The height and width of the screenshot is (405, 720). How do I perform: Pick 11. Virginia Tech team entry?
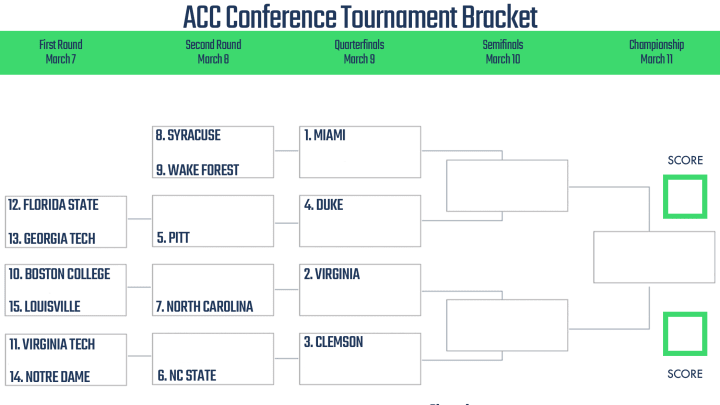click(52, 344)
